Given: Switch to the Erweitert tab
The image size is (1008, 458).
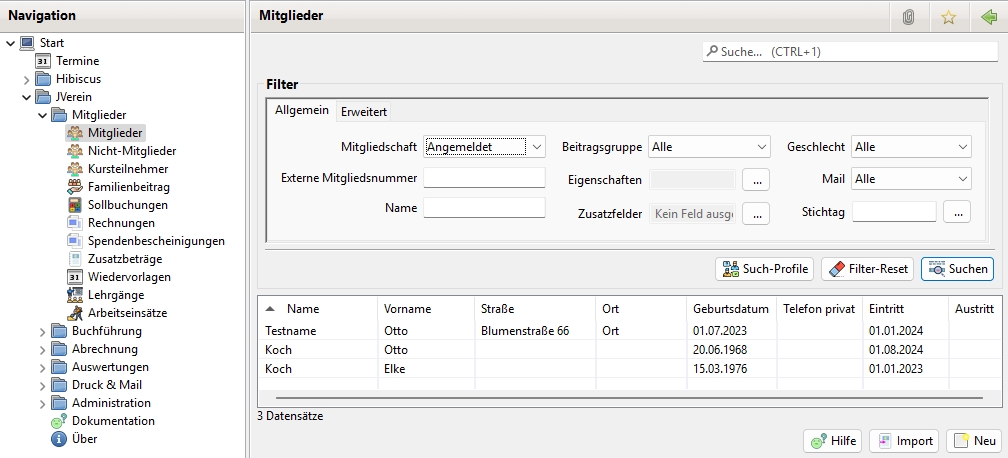Looking at the screenshot, I should click(364, 111).
